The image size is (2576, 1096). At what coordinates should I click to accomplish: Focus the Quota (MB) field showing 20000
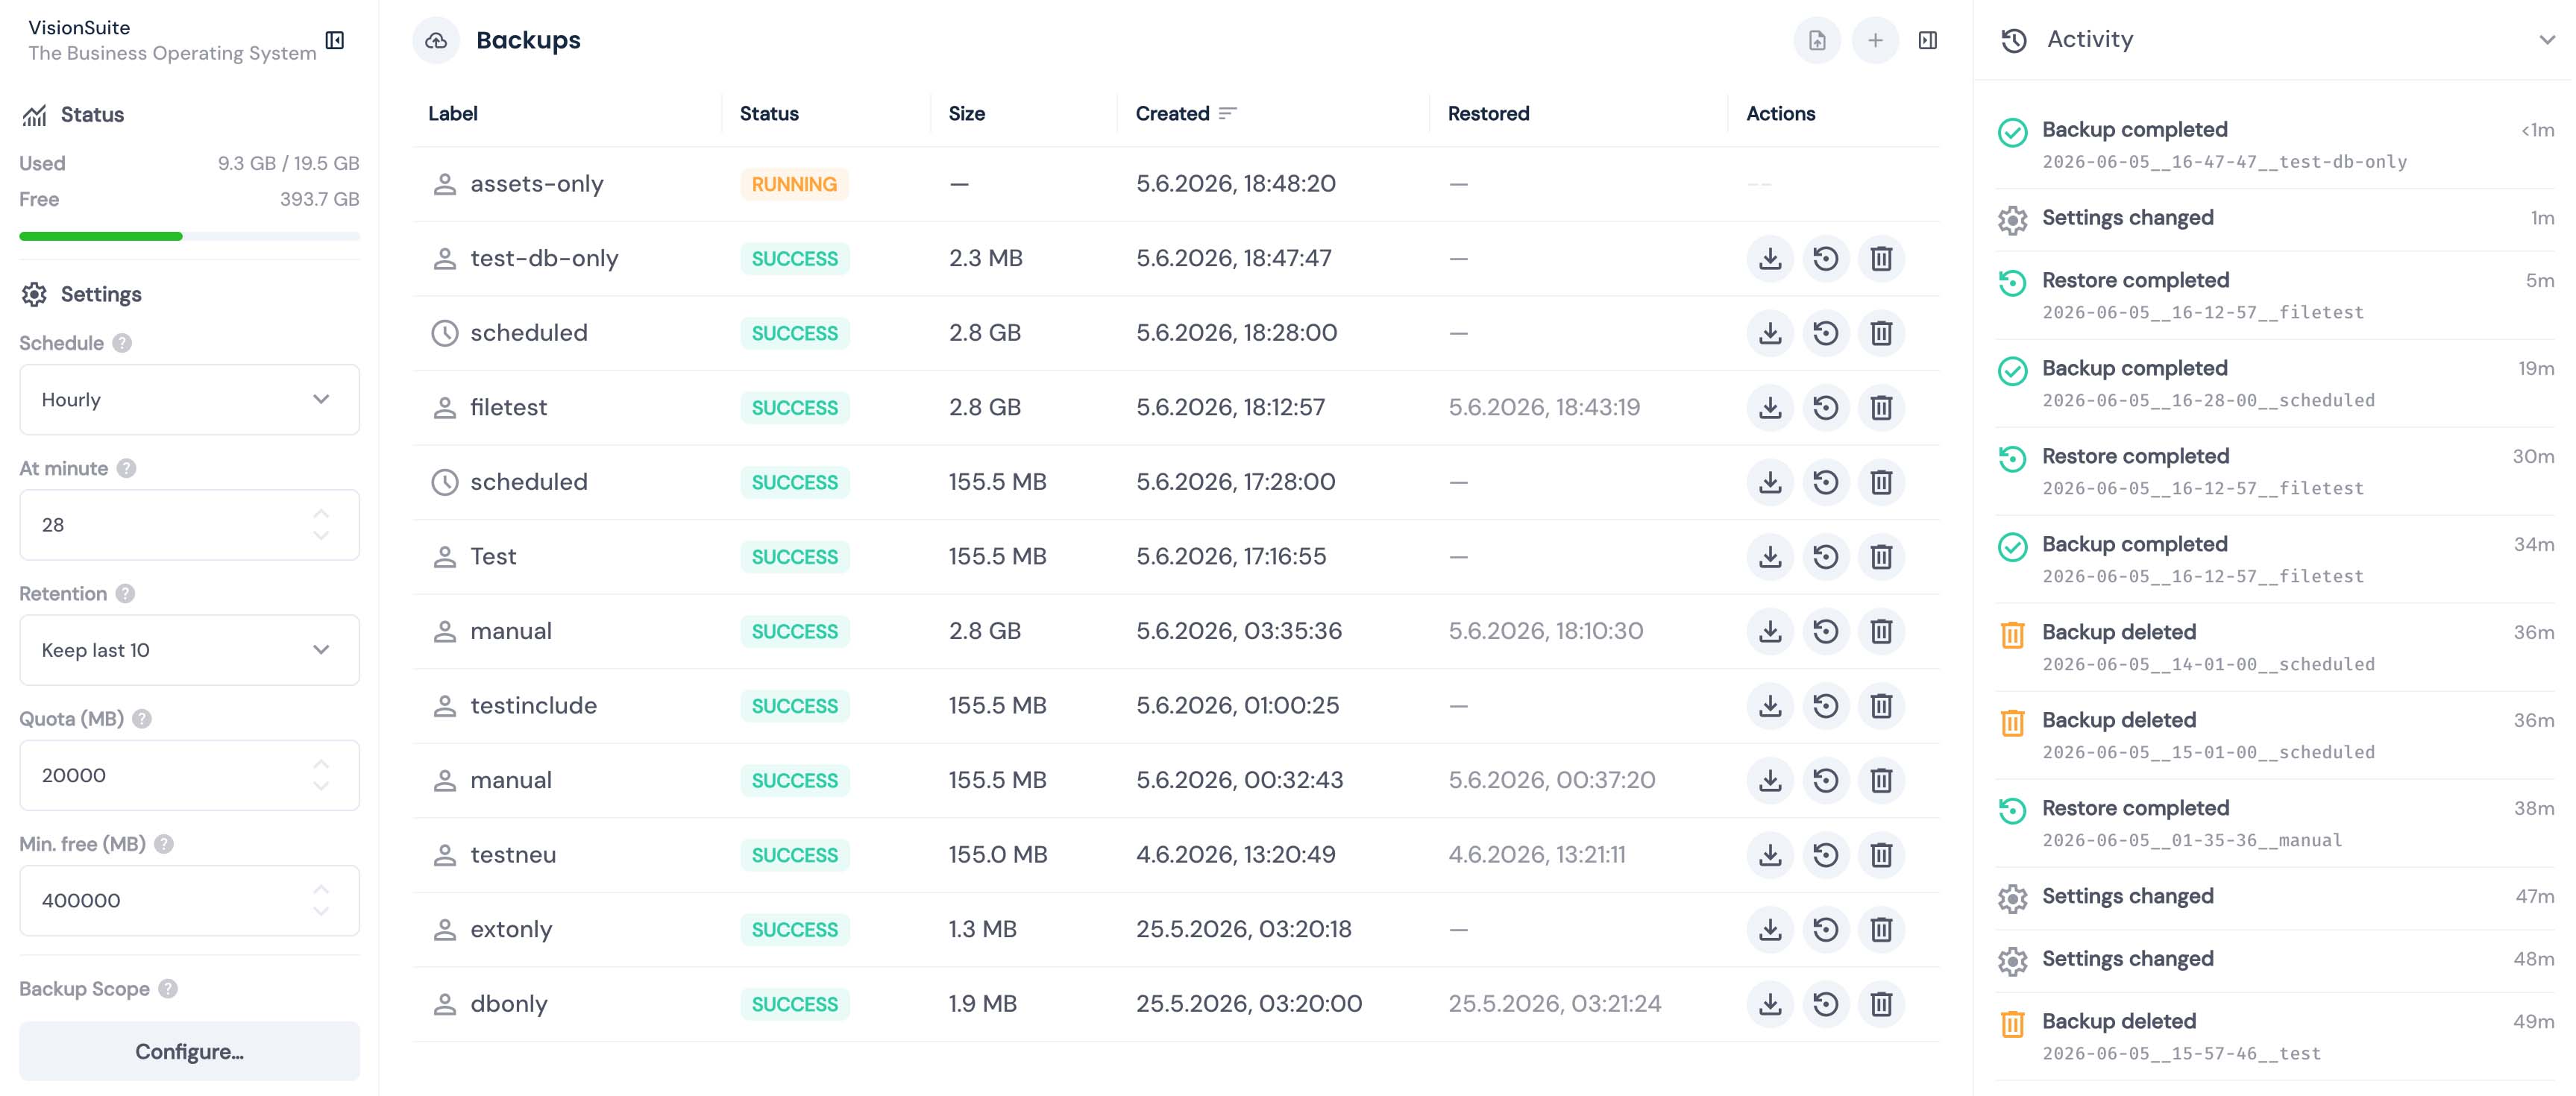(189, 775)
